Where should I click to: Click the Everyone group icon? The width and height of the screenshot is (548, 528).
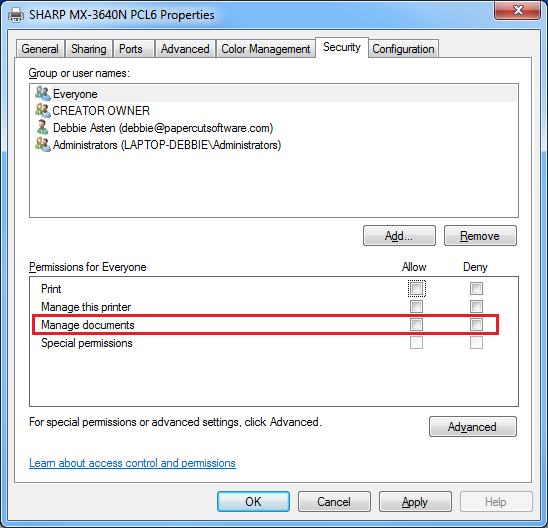pyautogui.click(x=43, y=94)
